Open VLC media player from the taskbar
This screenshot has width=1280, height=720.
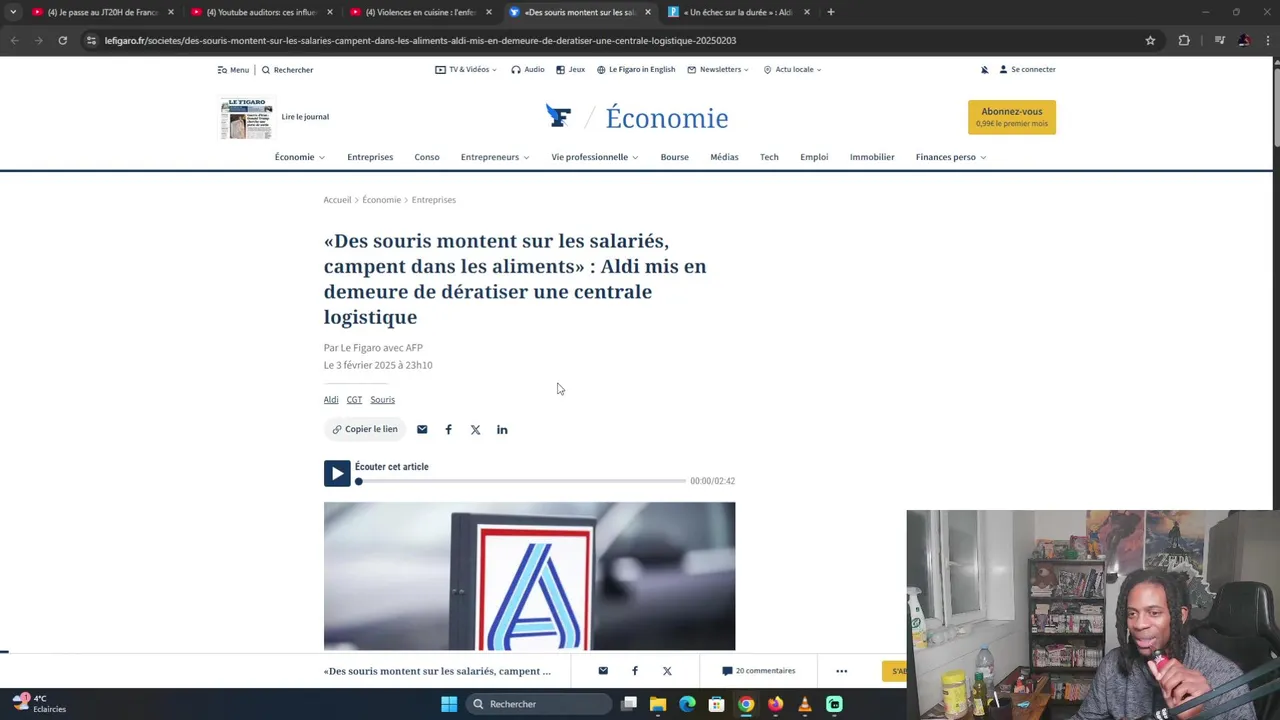click(x=804, y=704)
